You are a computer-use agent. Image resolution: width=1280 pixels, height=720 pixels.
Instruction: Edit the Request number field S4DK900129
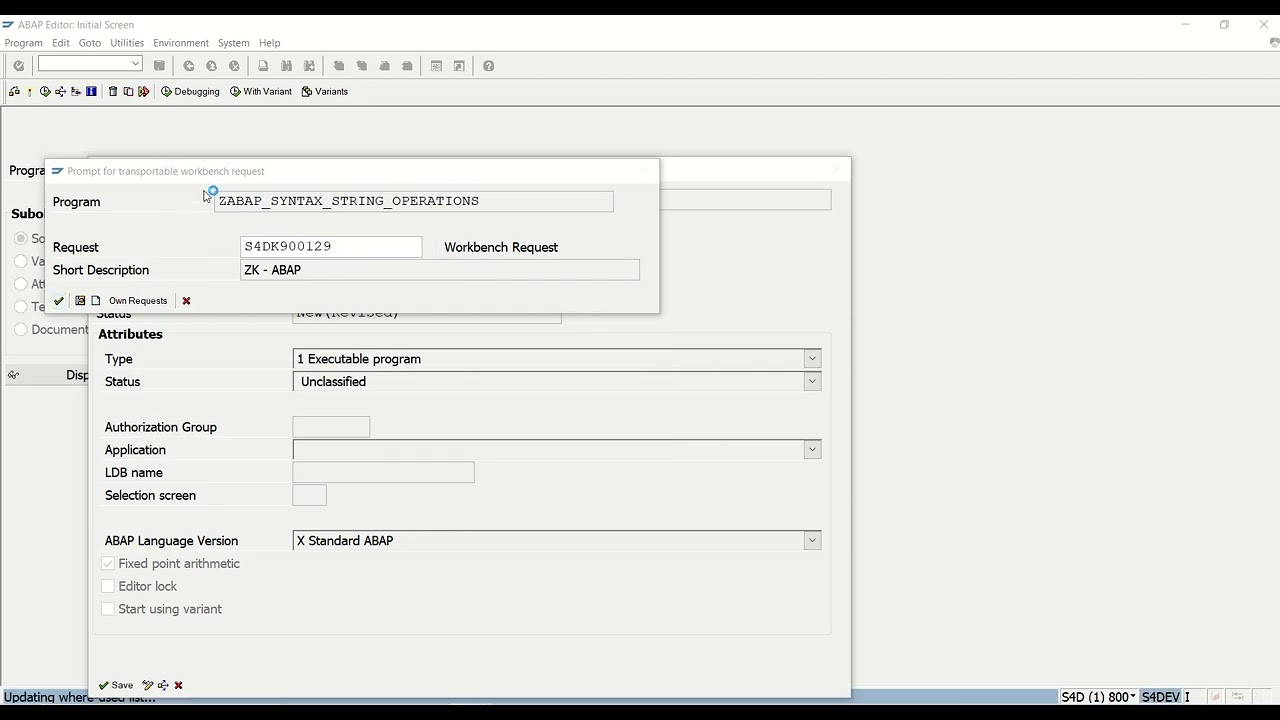point(331,247)
